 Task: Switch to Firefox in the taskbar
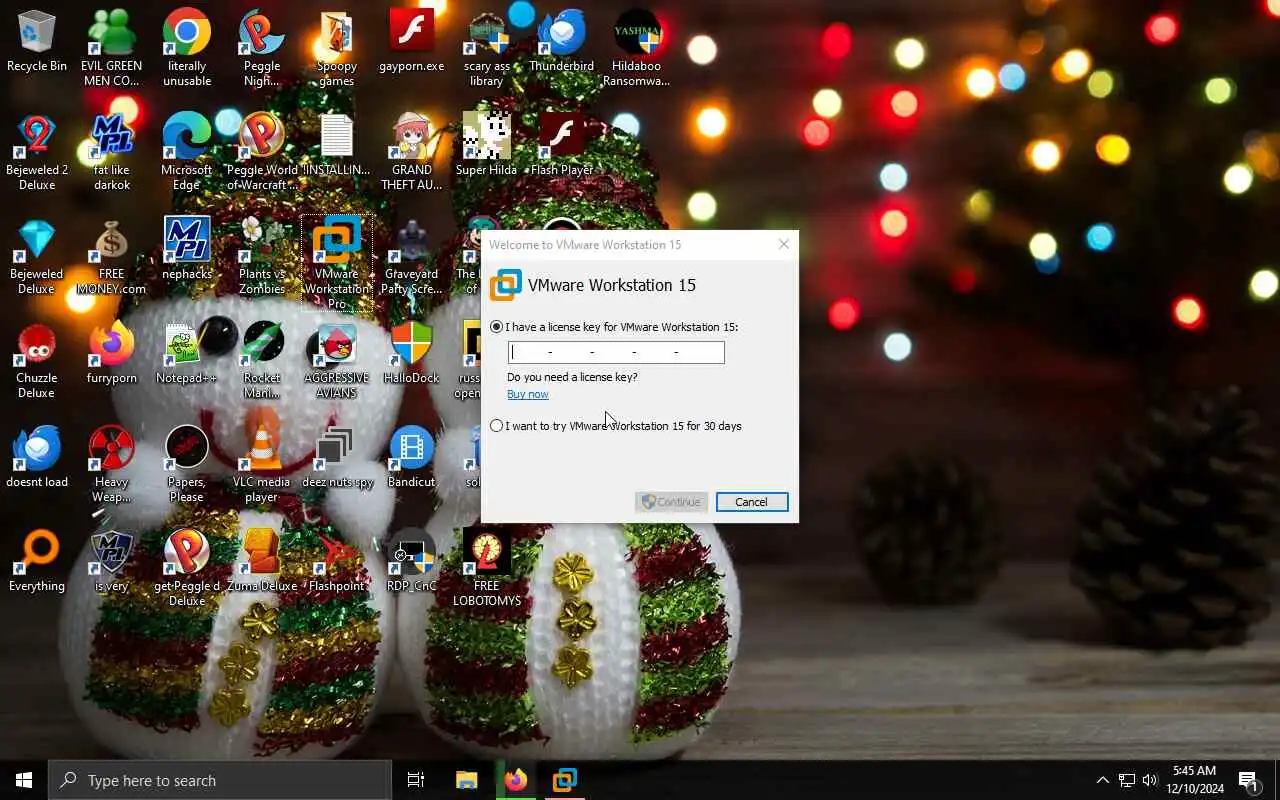[515, 780]
